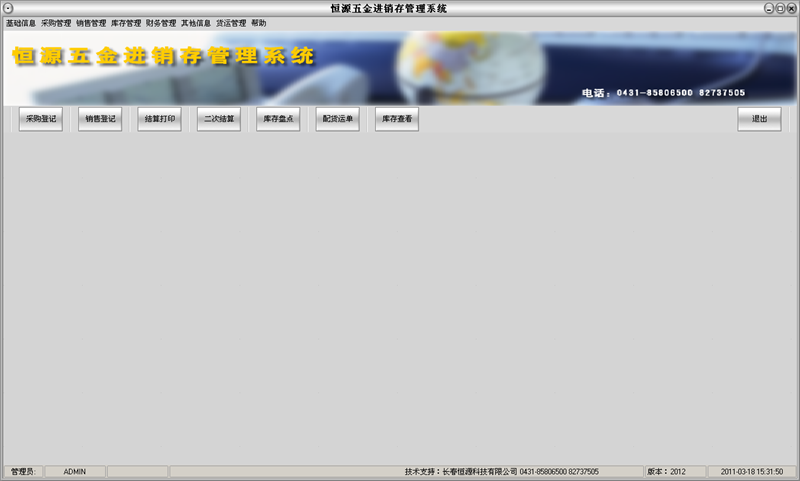This screenshot has width=800, height=481.
Task: Close the window with the X button
Action: [x=791, y=8]
